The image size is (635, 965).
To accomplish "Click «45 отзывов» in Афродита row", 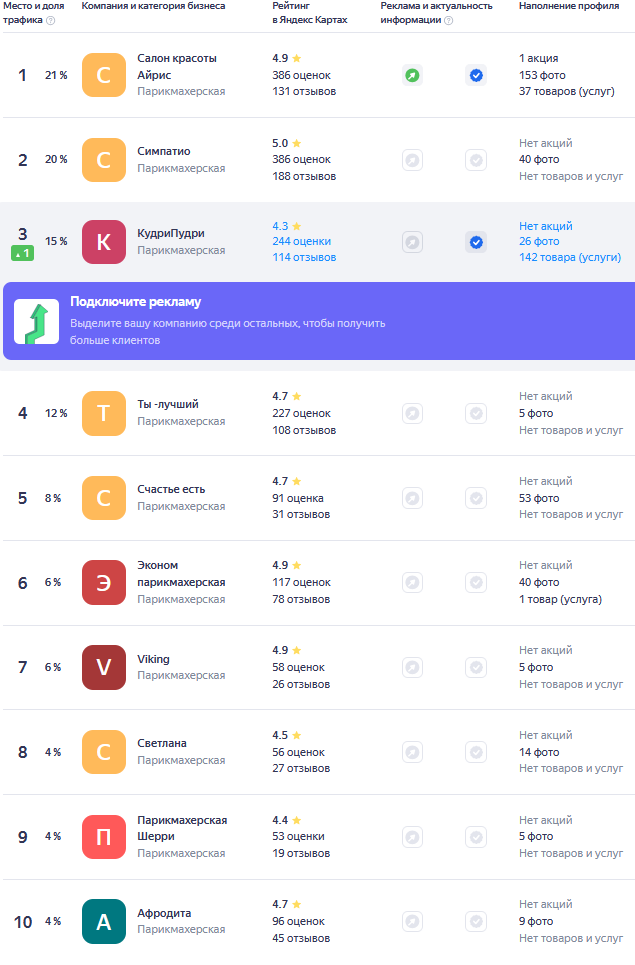I will tap(301, 939).
